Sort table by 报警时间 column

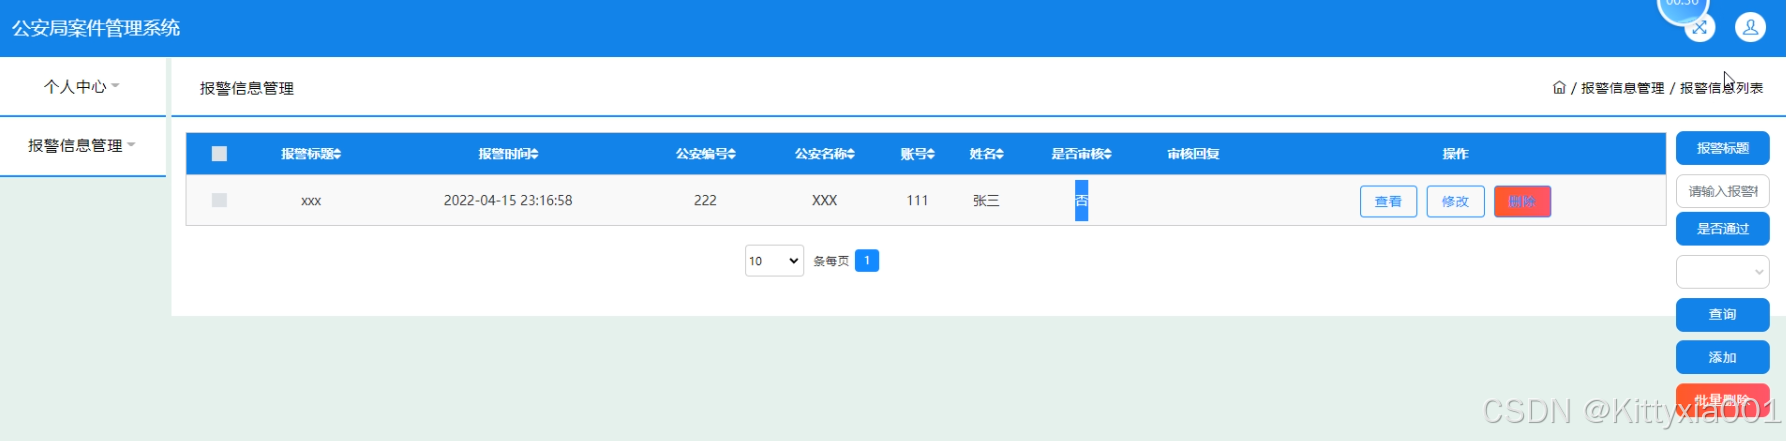[x=508, y=154]
